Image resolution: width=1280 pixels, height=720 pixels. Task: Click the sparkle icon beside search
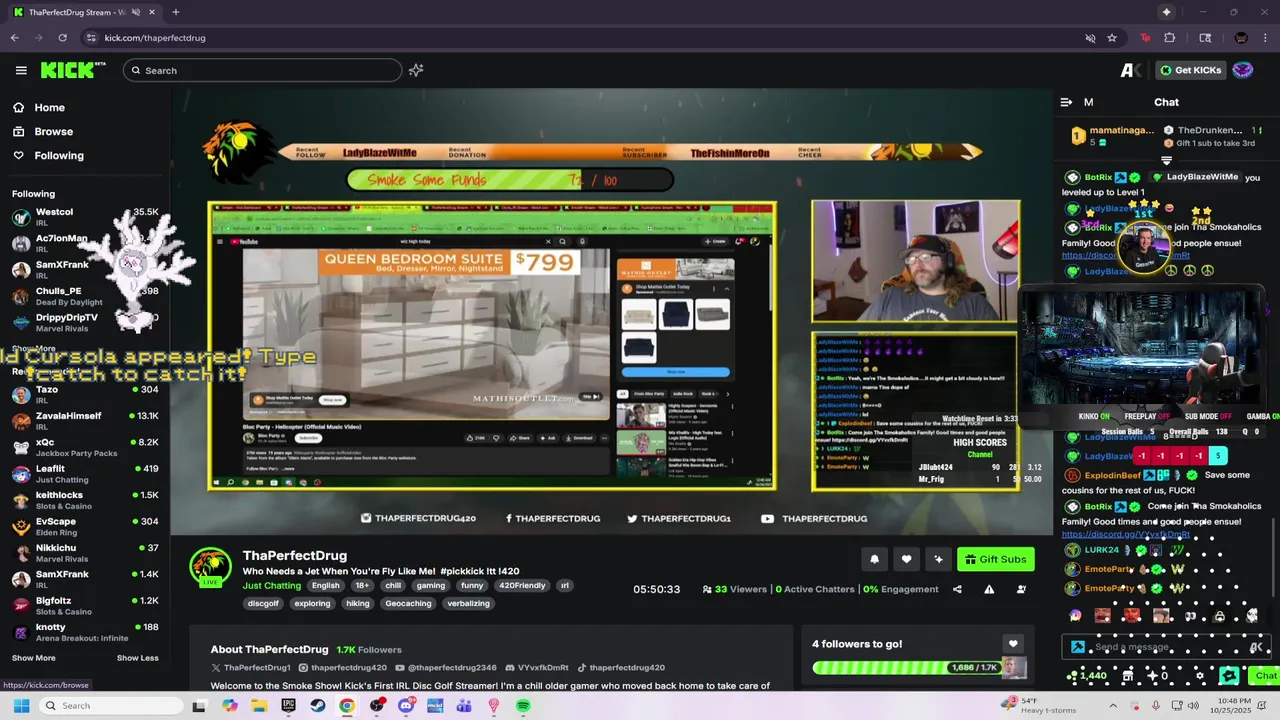(x=416, y=70)
